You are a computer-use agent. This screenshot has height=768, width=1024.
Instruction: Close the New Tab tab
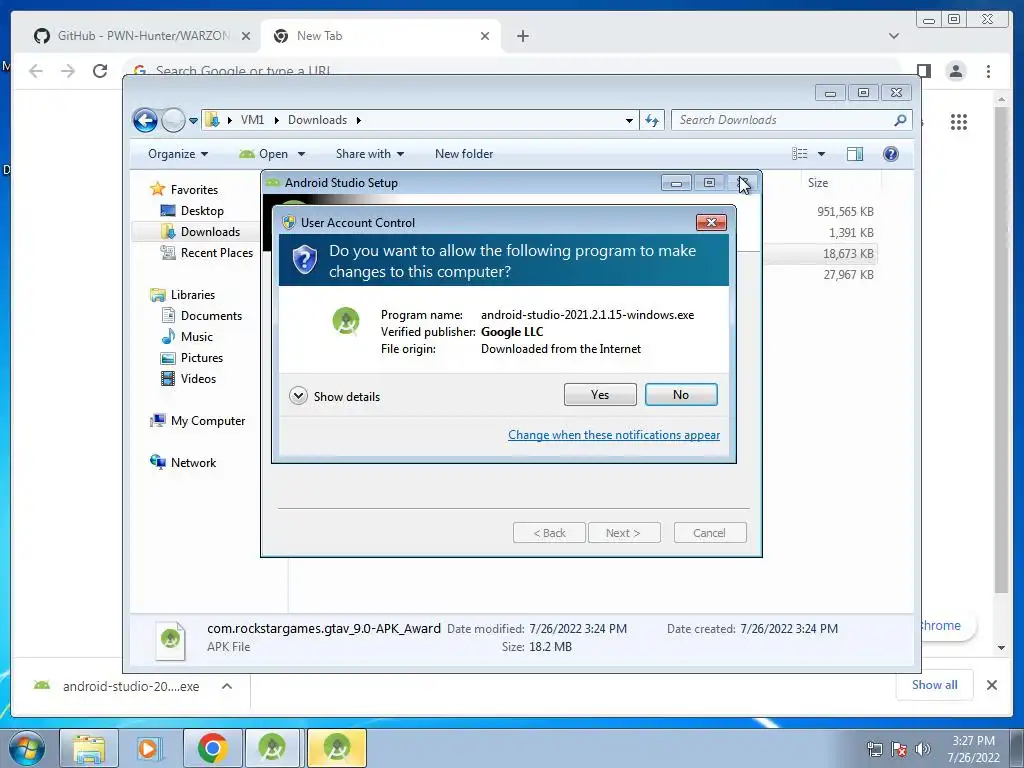click(x=485, y=36)
